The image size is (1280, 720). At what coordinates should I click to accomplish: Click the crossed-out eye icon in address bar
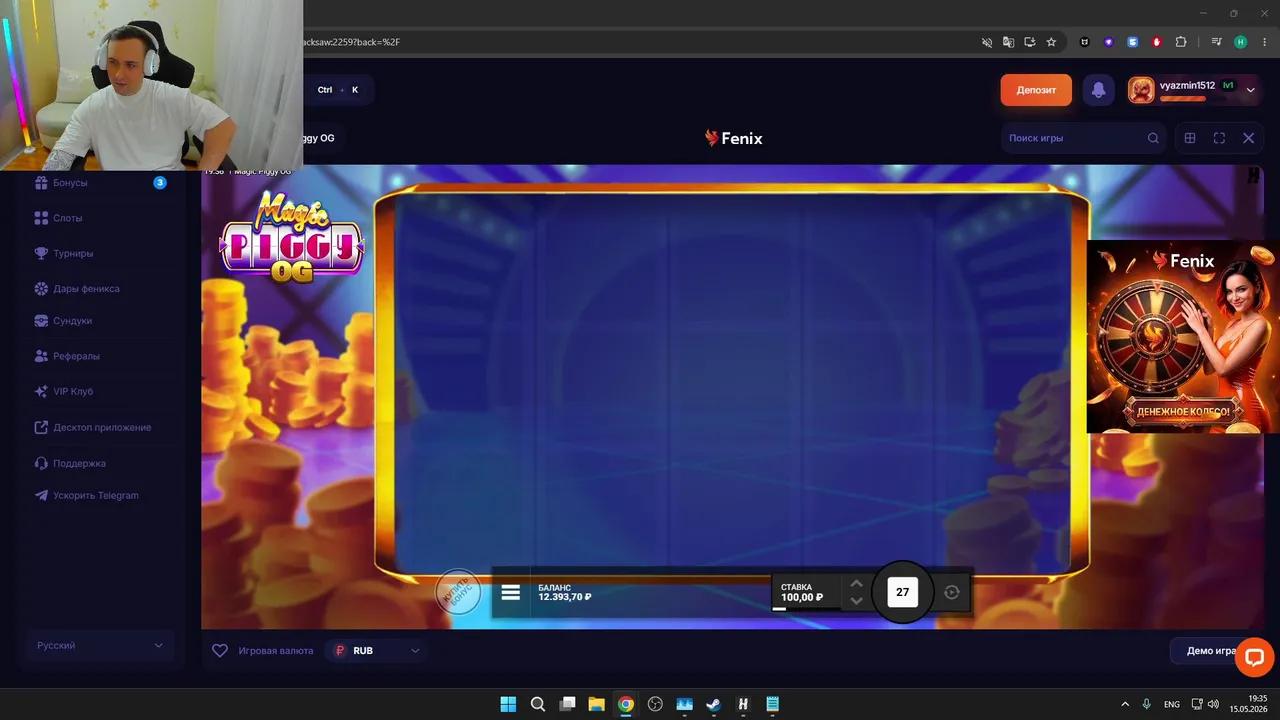click(987, 42)
